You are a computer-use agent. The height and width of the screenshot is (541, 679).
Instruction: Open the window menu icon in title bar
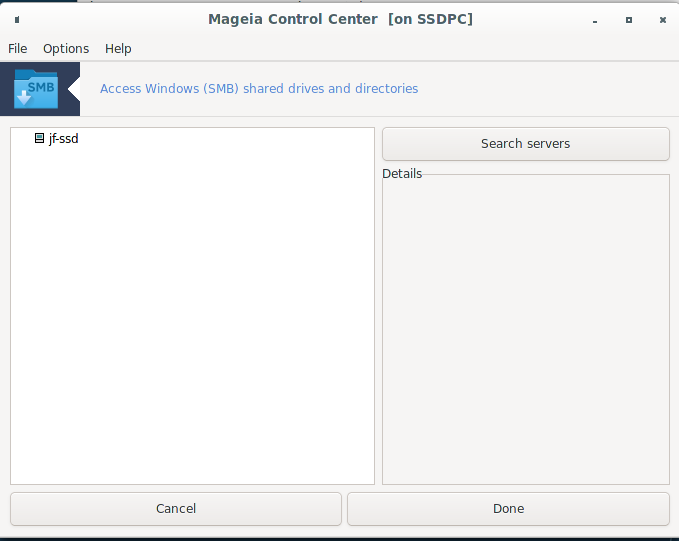pos(17,19)
